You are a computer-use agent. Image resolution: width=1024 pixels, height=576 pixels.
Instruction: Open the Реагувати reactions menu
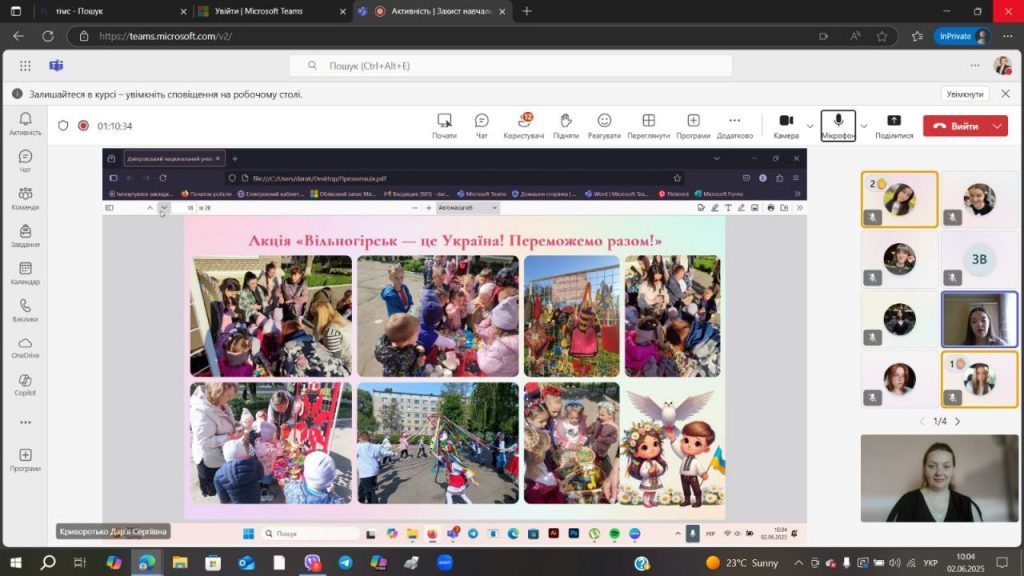point(604,125)
